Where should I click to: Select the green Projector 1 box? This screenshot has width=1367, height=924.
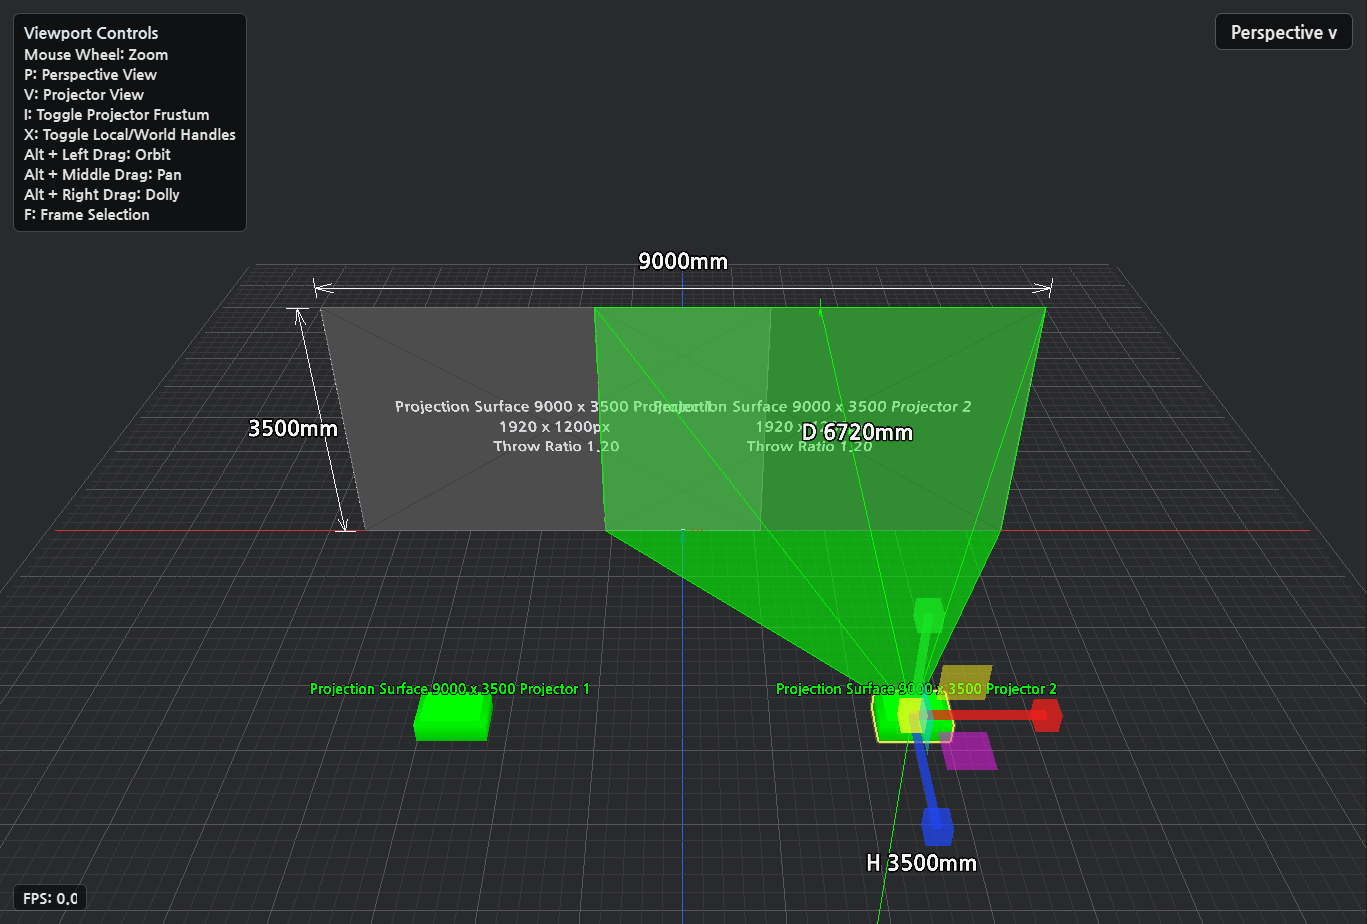pyautogui.click(x=453, y=716)
